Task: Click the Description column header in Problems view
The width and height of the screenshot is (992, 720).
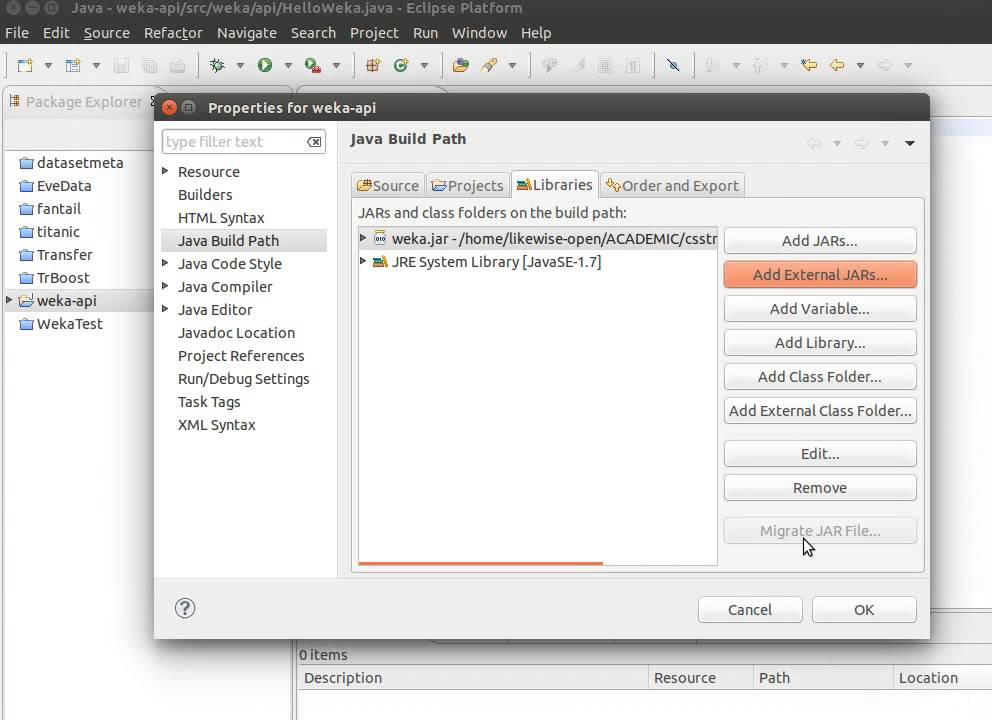Action: (x=343, y=678)
